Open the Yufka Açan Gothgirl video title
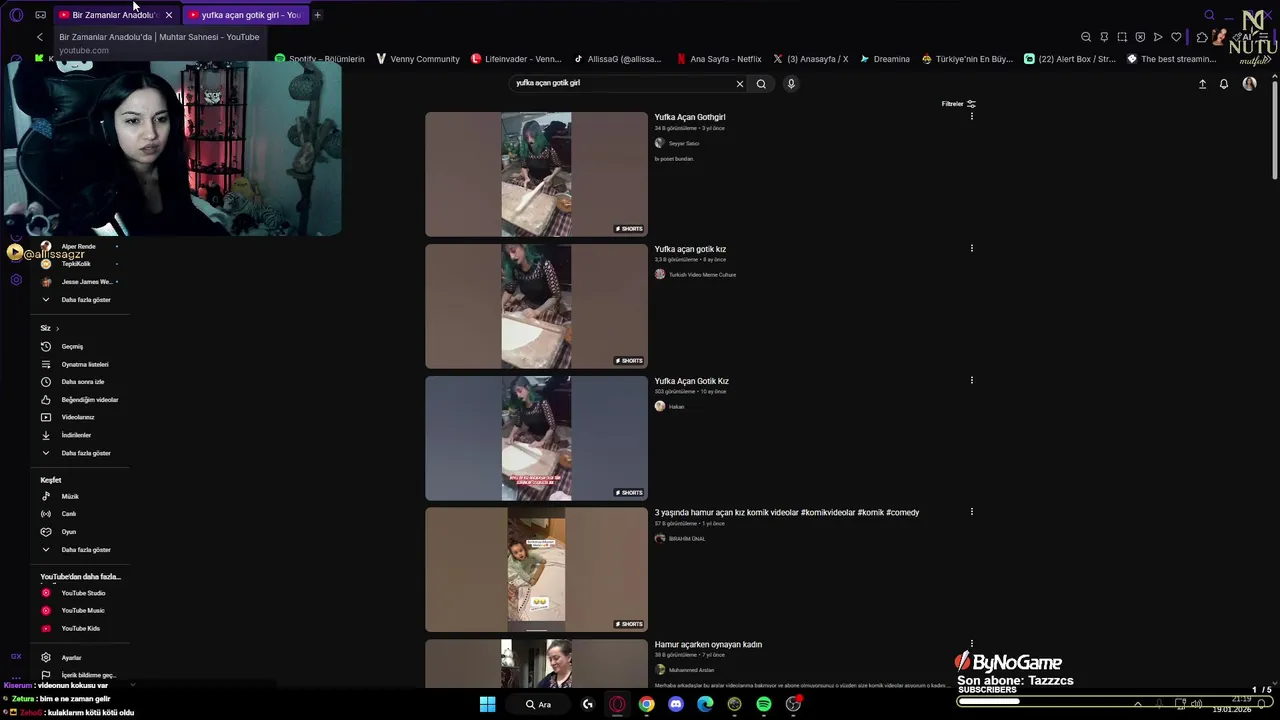 pyautogui.click(x=690, y=117)
